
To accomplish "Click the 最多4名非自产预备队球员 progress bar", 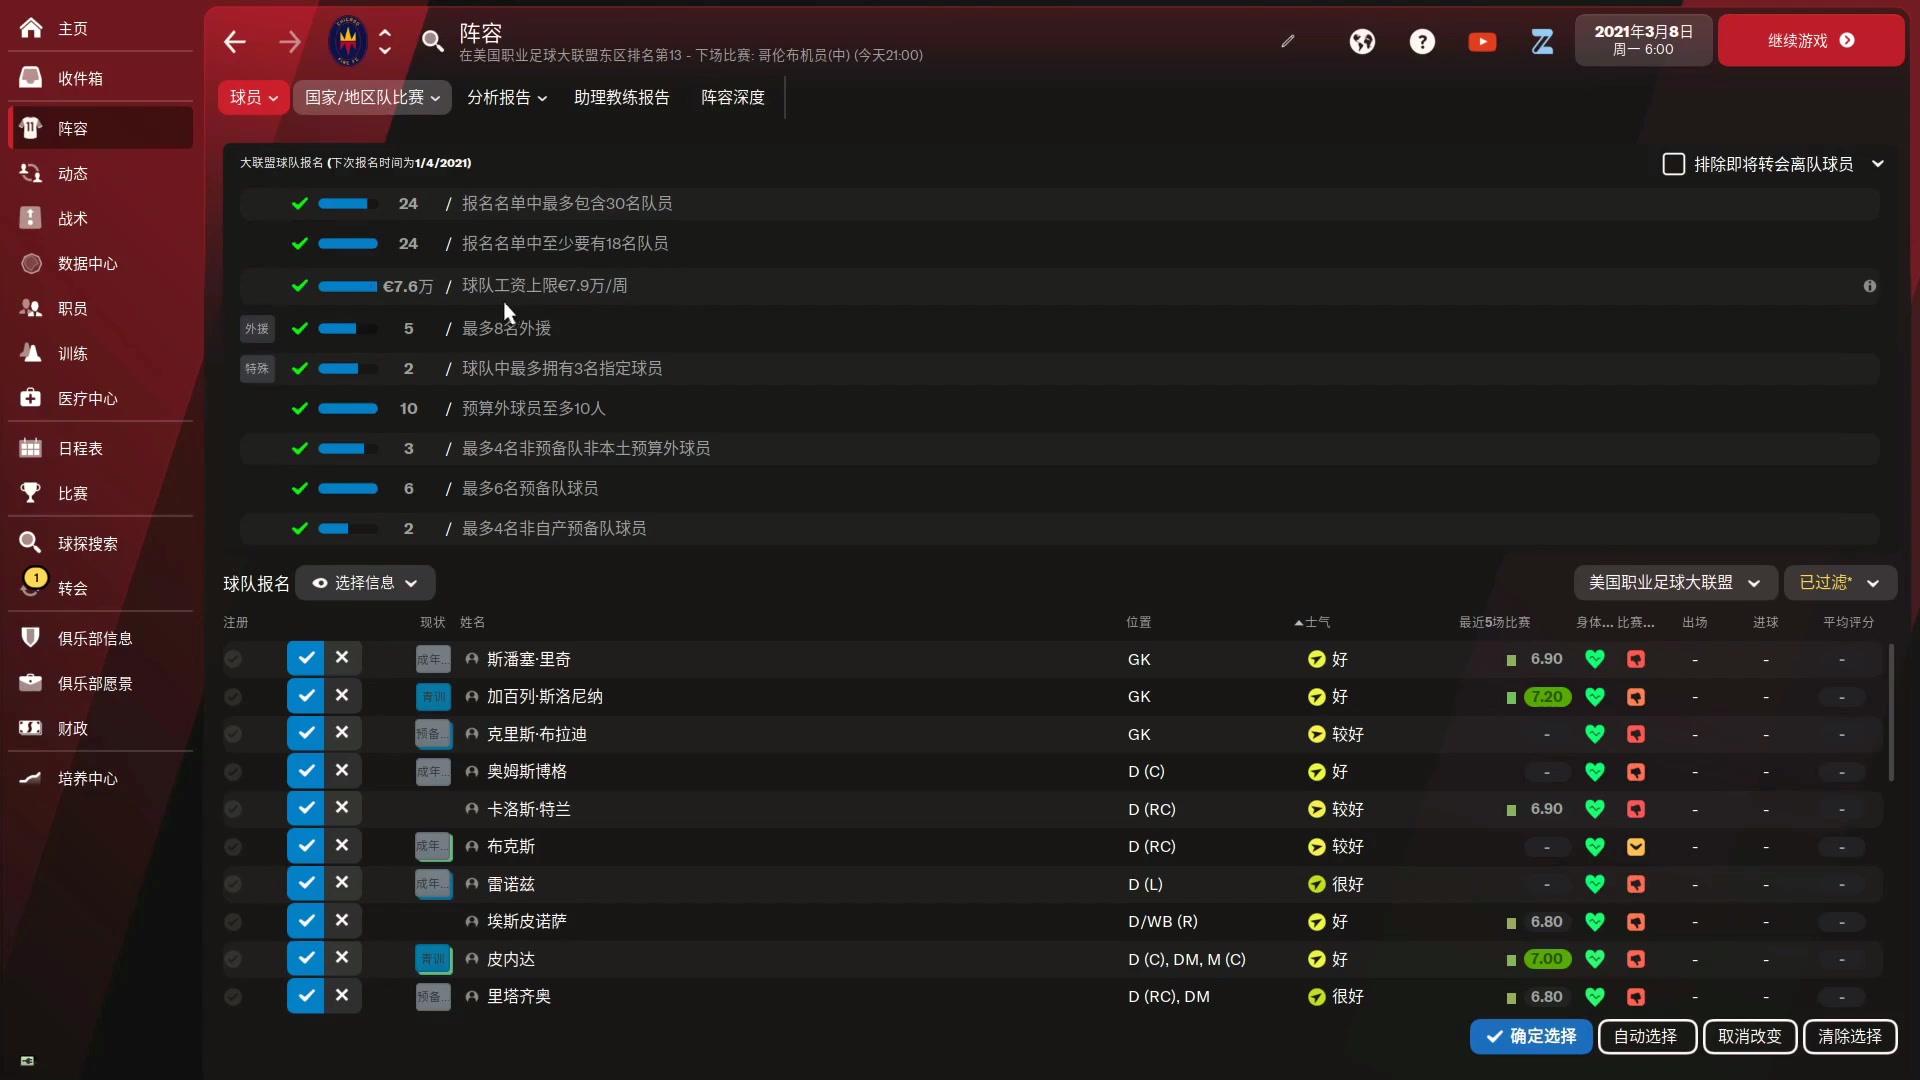I will 348,529.
